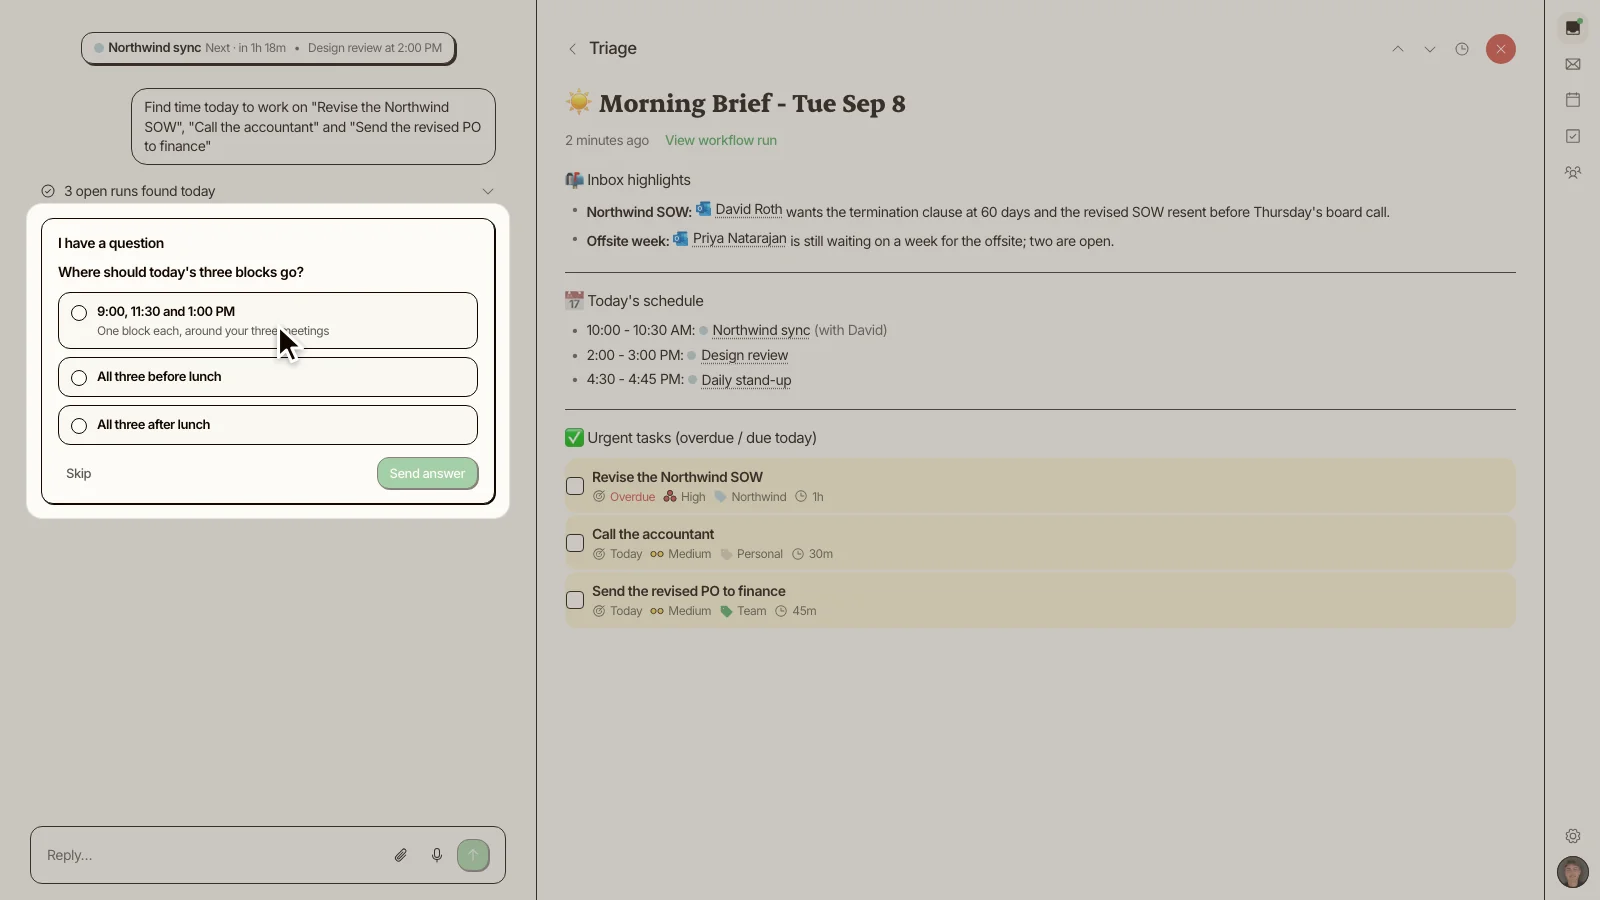Check off Call the accountant task
The height and width of the screenshot is (900, 1600).
575,543
